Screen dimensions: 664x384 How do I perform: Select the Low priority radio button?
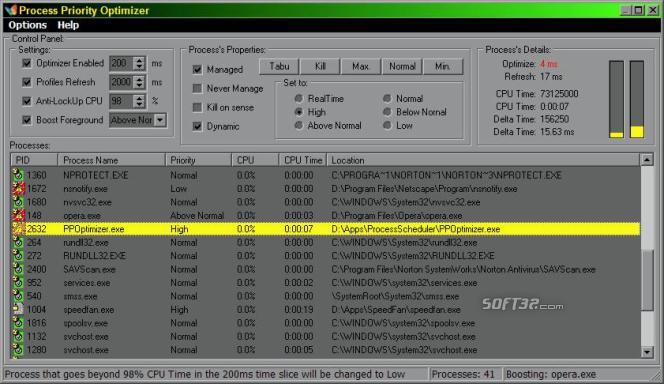pos(387,126)
